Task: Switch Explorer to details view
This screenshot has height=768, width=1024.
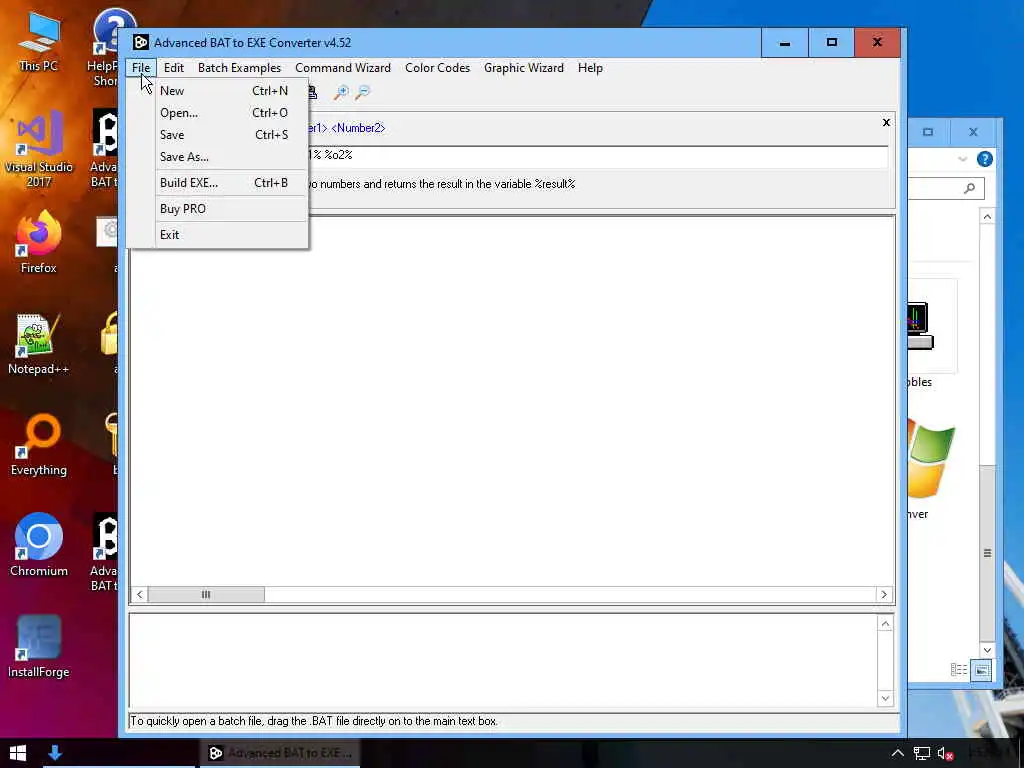Action: coord(959,669)
